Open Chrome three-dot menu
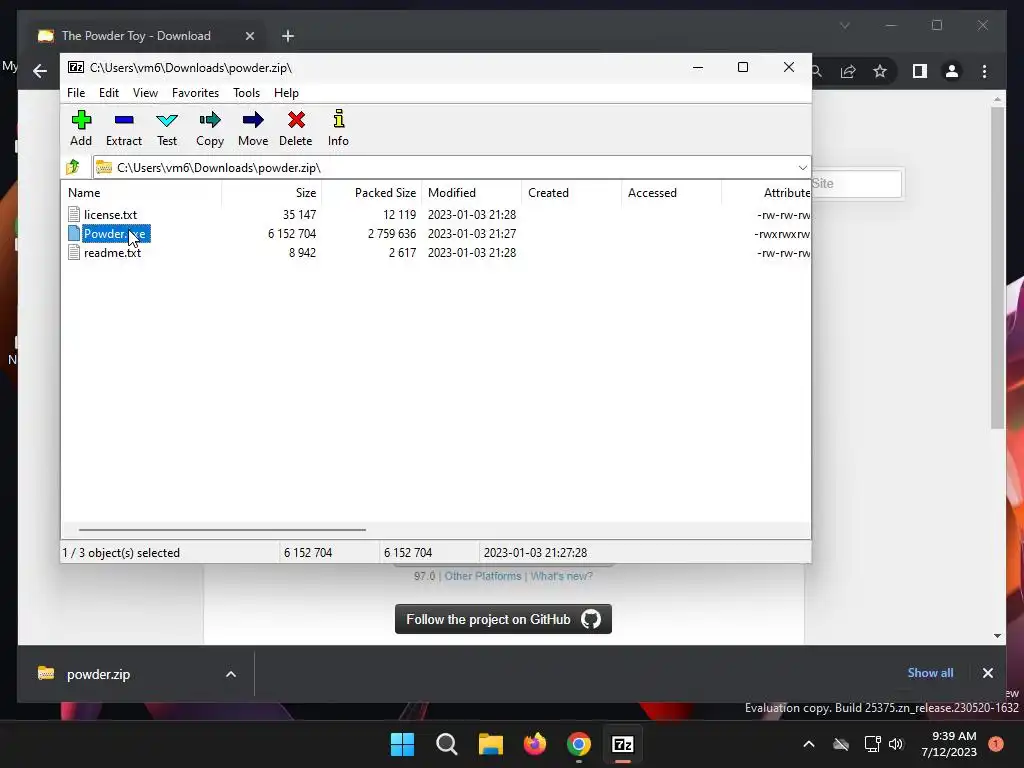Viewport: 1024px width, 768px height. pos(984,71)
